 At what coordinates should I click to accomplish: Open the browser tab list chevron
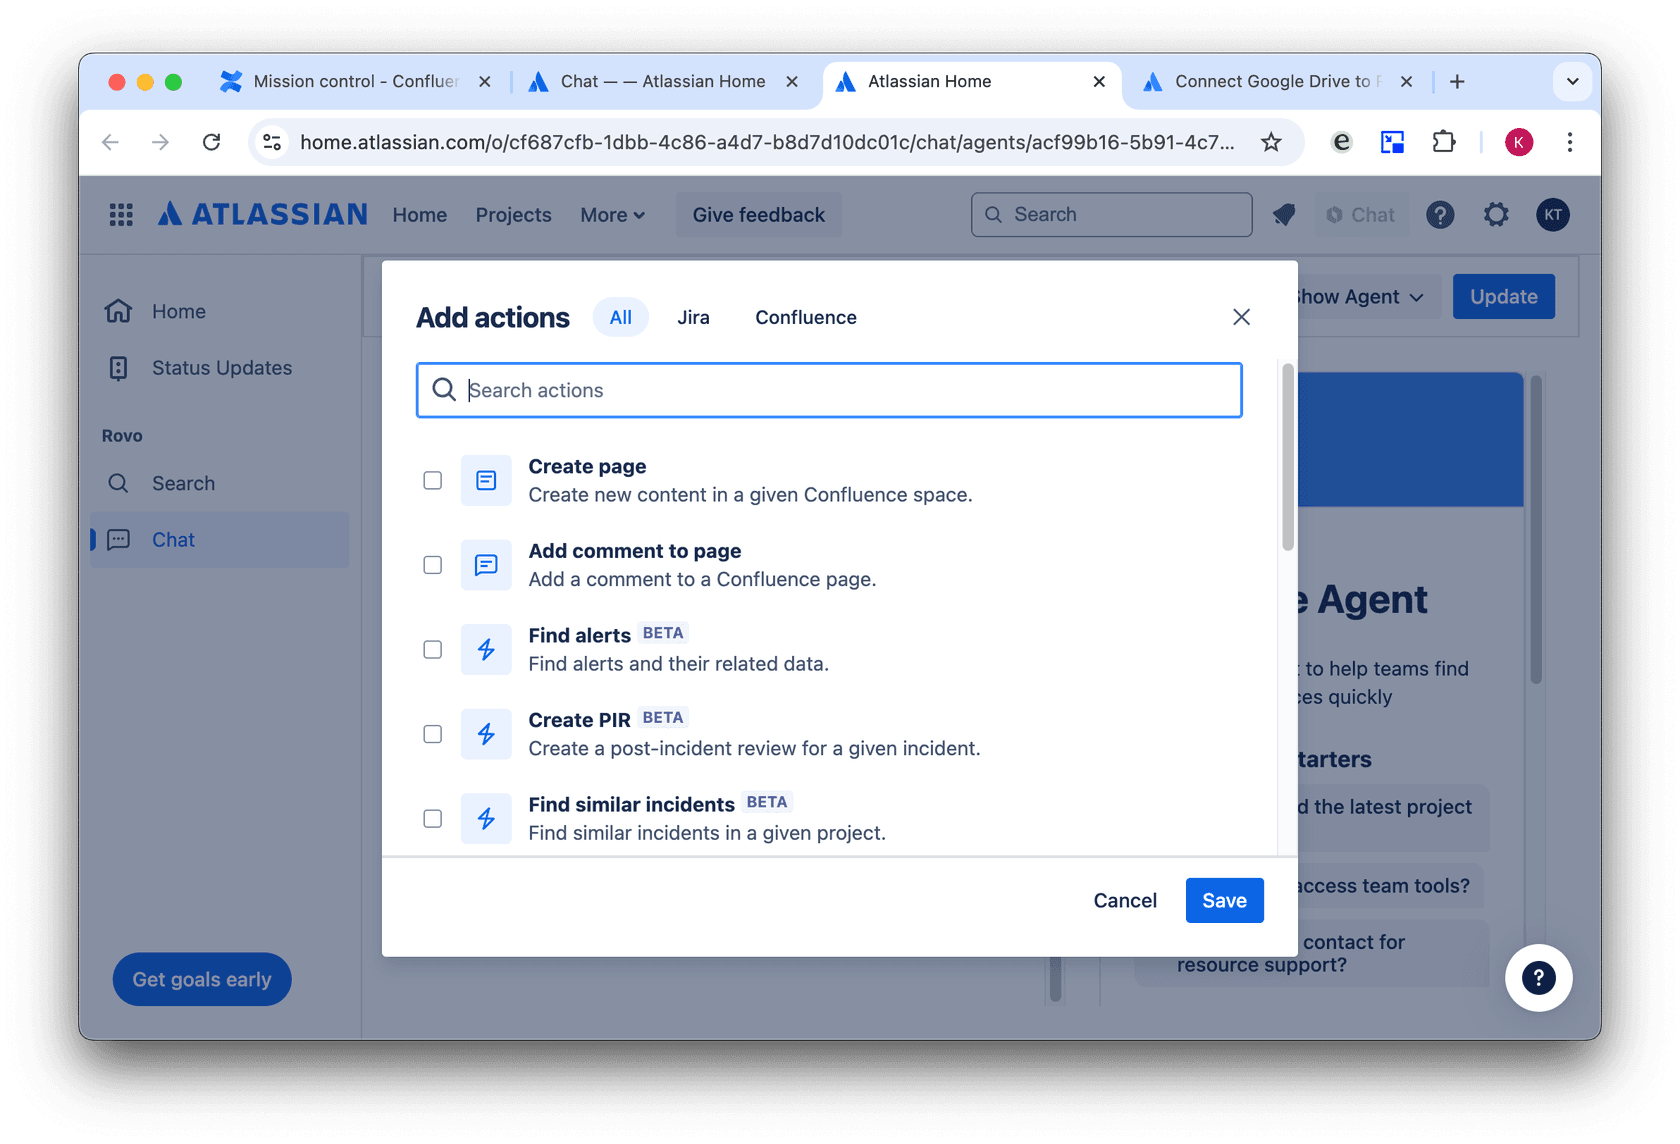(1572, 81)
